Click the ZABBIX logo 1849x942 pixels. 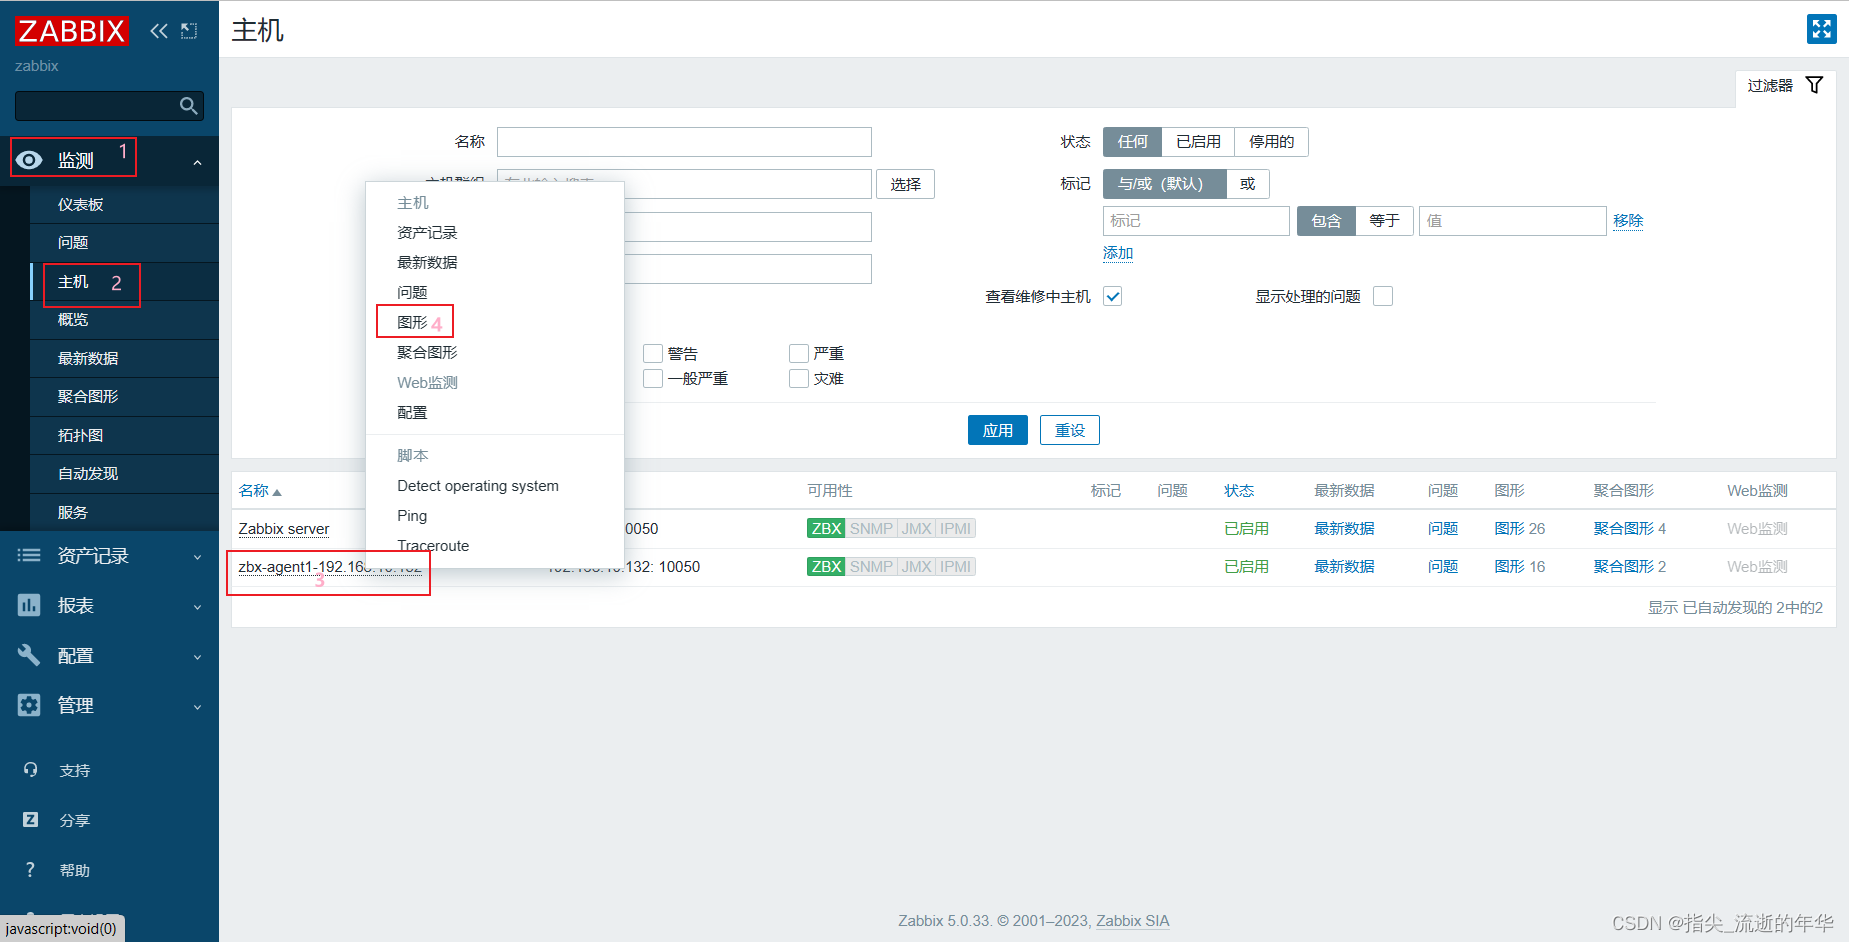click(x=71, y=31)
